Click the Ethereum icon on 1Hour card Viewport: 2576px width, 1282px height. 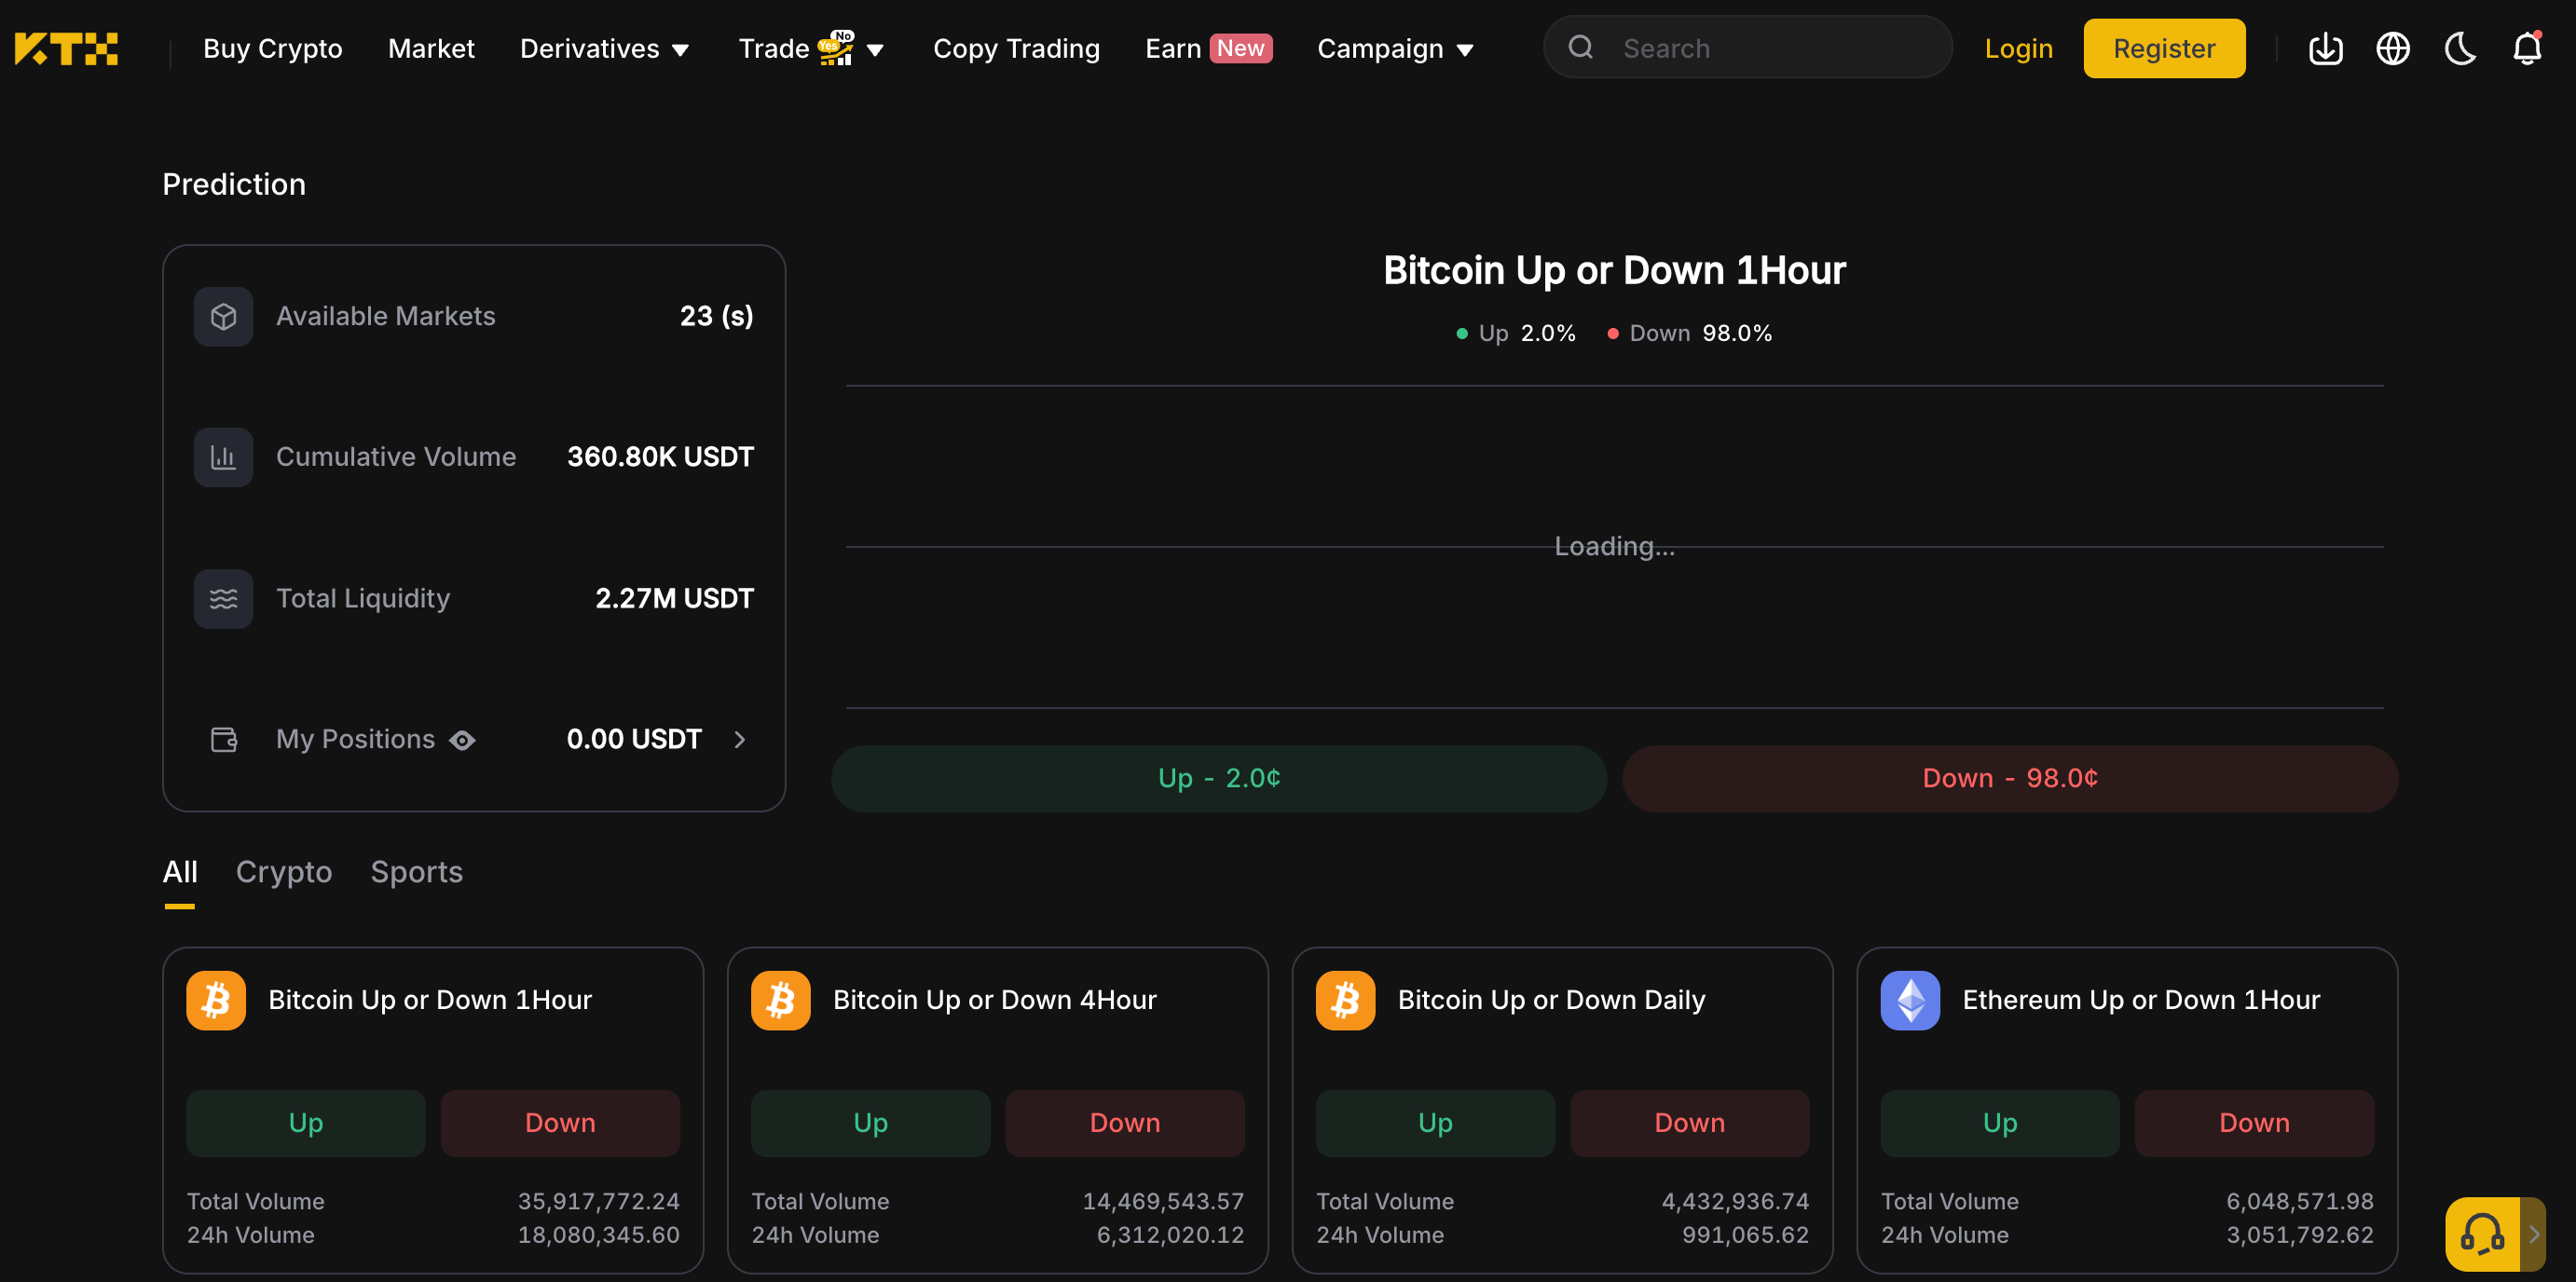point(1910,1000)
